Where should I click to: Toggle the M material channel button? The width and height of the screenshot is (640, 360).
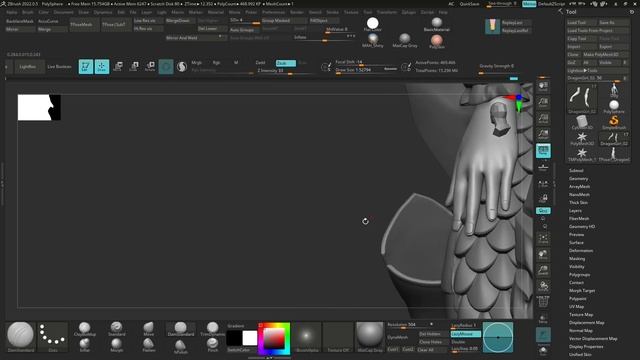pos(236,63)
